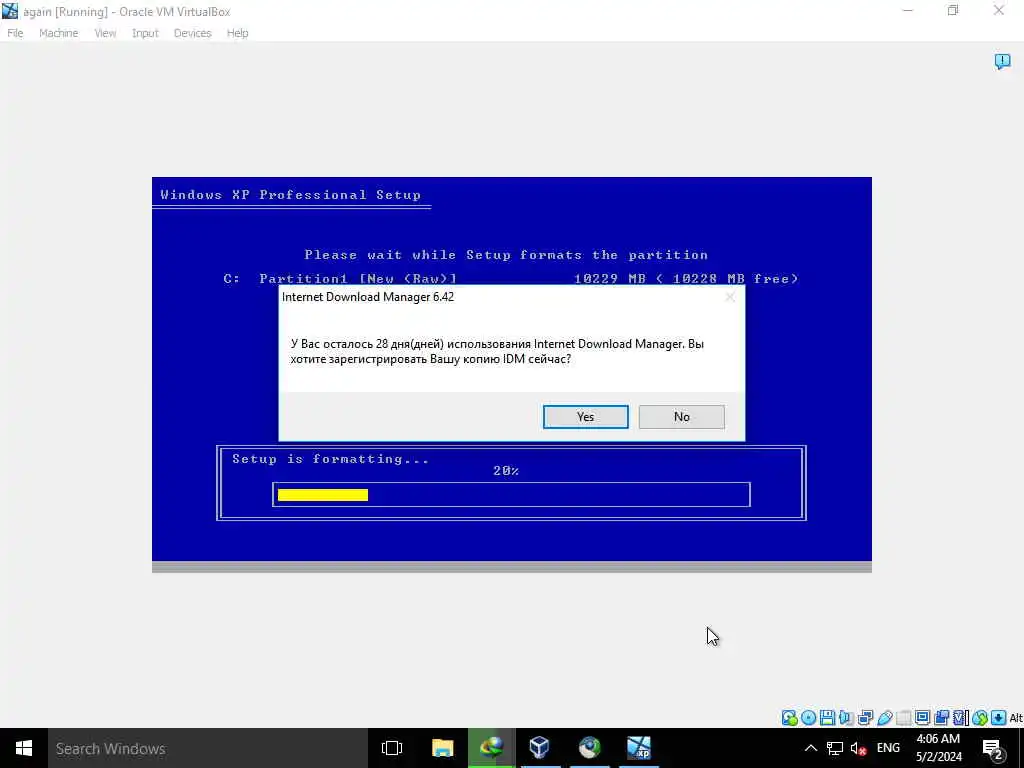Click the mouse integration status icon

click(x=979, y=718)
